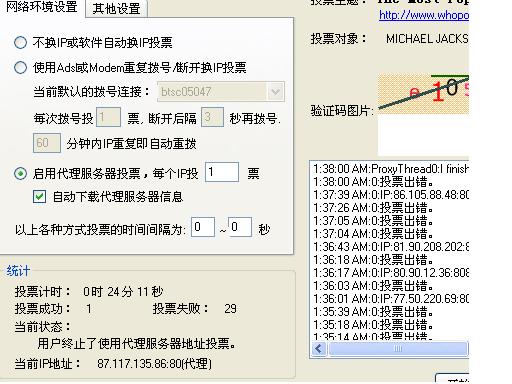Click the 投票失败 count 29

[230, 309]
